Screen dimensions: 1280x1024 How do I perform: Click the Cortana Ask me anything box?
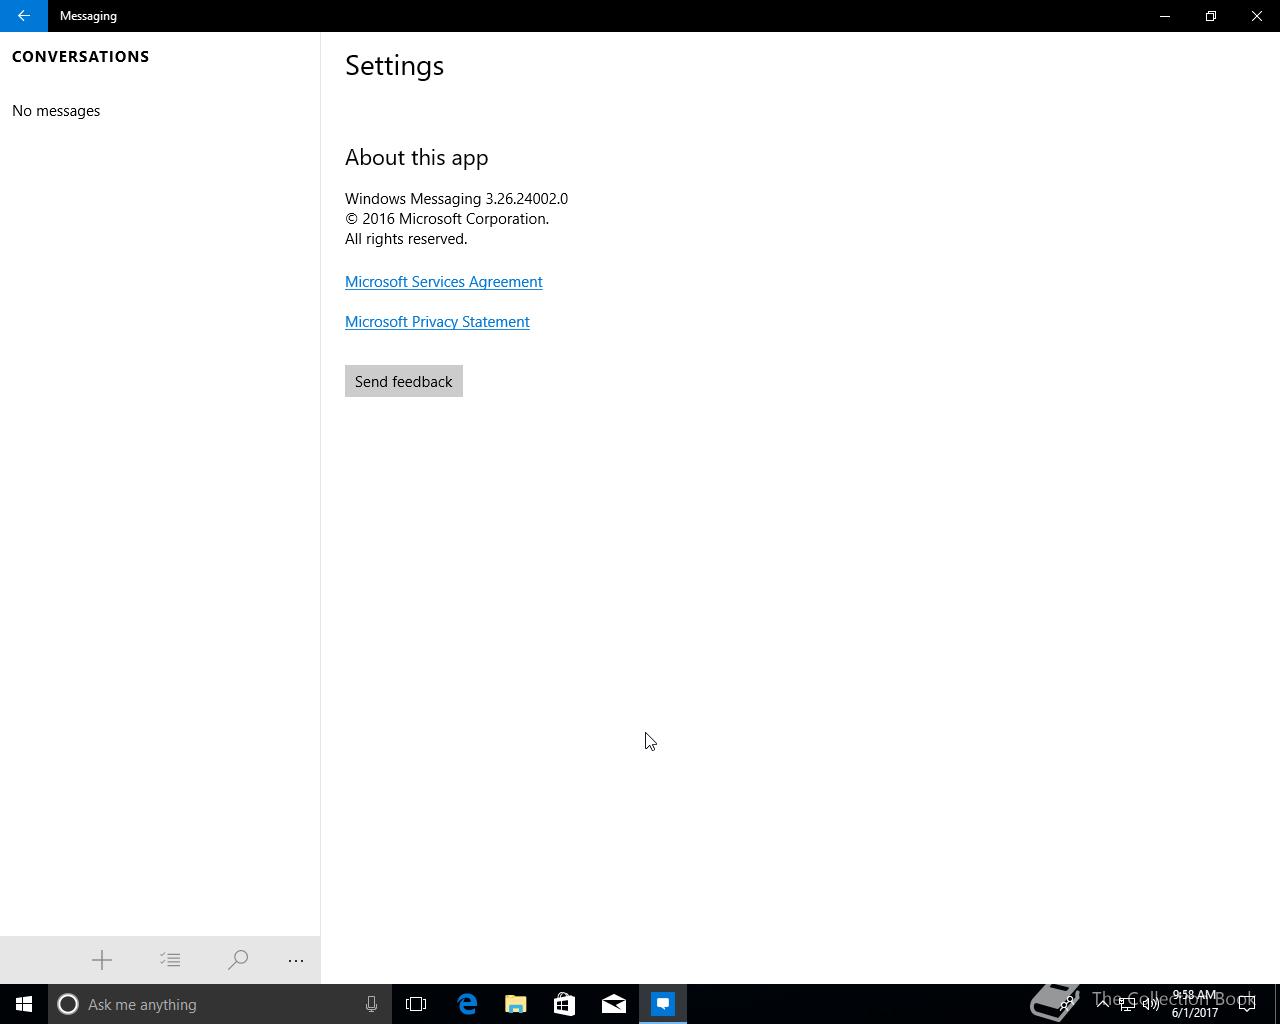(220, 1004)
